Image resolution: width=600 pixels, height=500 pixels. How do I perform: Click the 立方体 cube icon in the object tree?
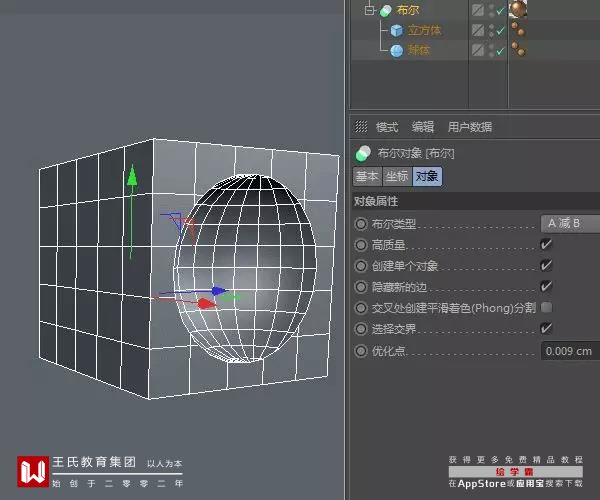click(397, 31)
